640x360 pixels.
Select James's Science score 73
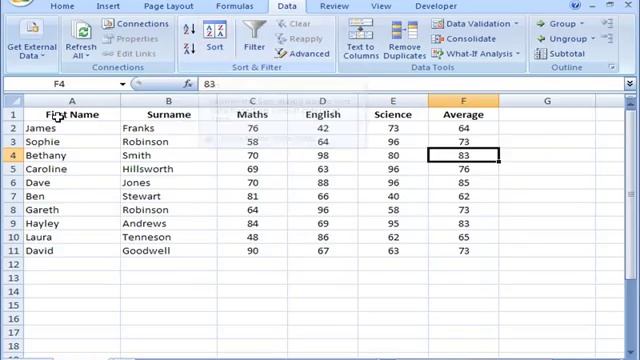pos(393,128)
